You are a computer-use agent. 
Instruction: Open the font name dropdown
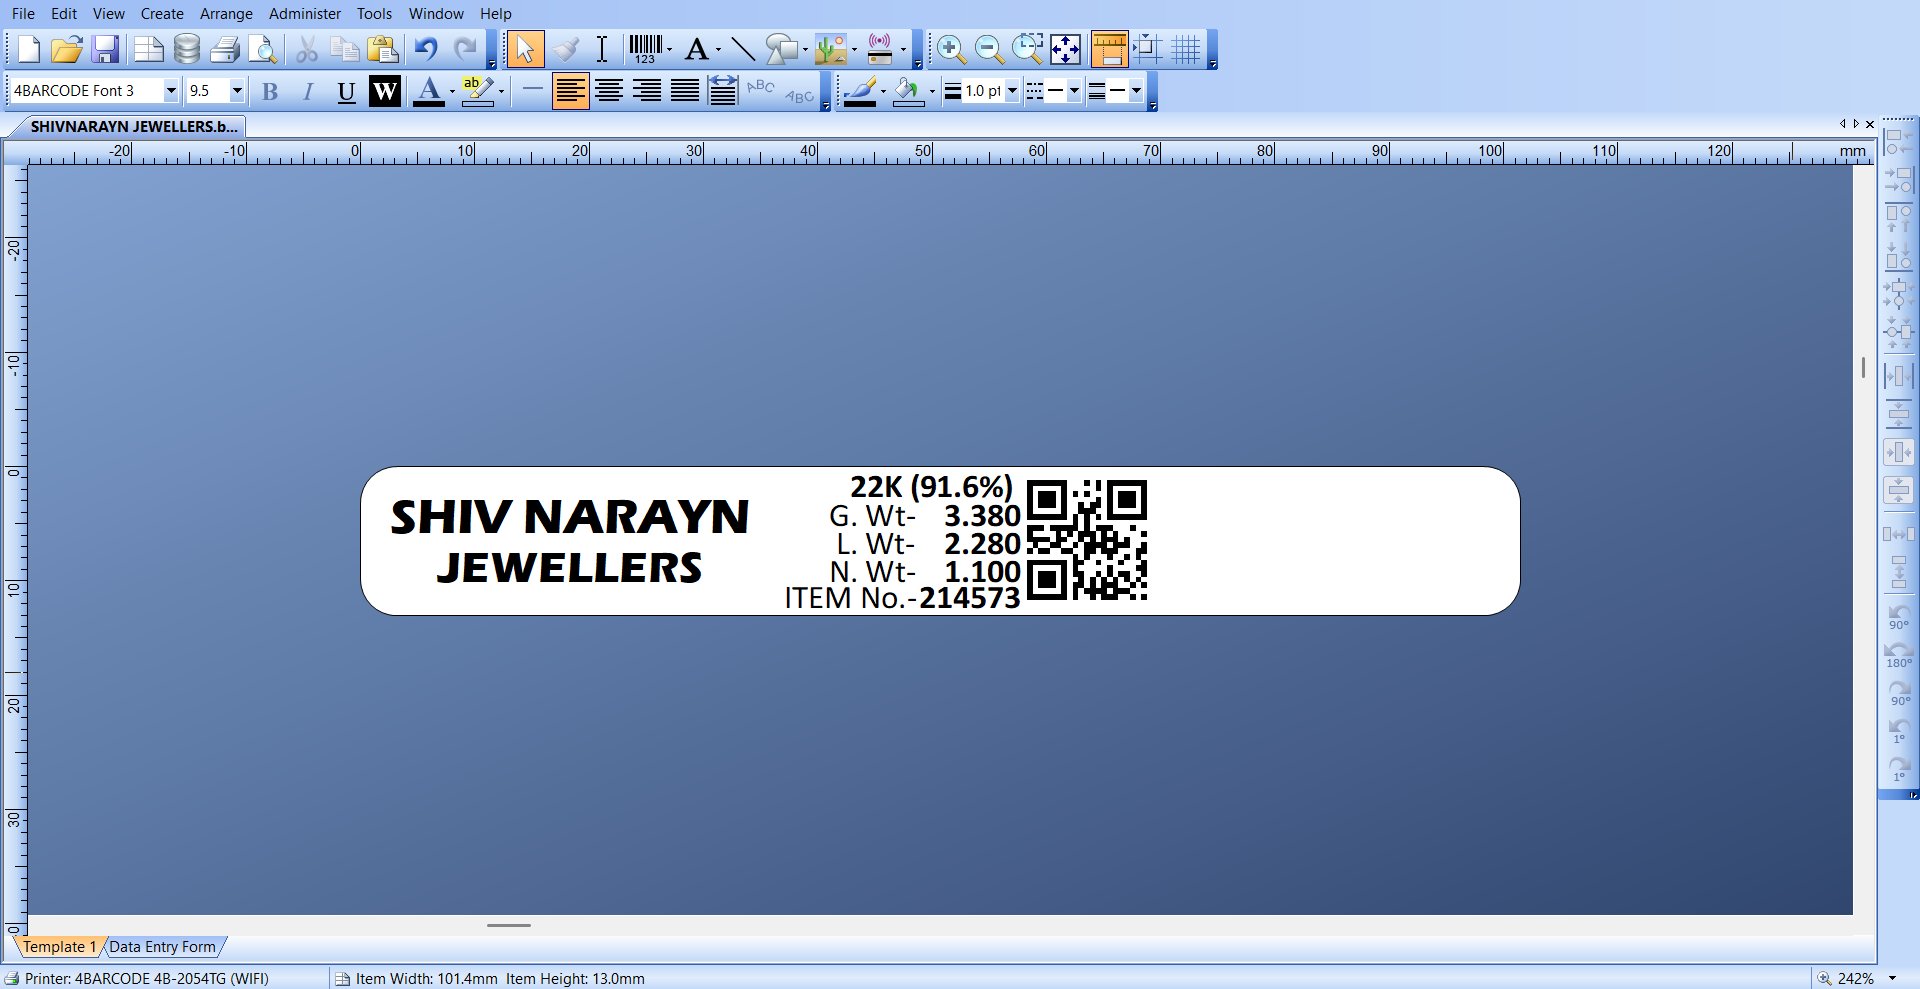tap(171, 91)
